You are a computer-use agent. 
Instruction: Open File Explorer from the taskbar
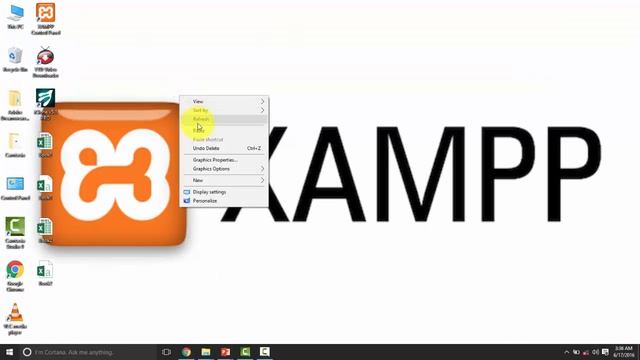click(x=206, y=352)
